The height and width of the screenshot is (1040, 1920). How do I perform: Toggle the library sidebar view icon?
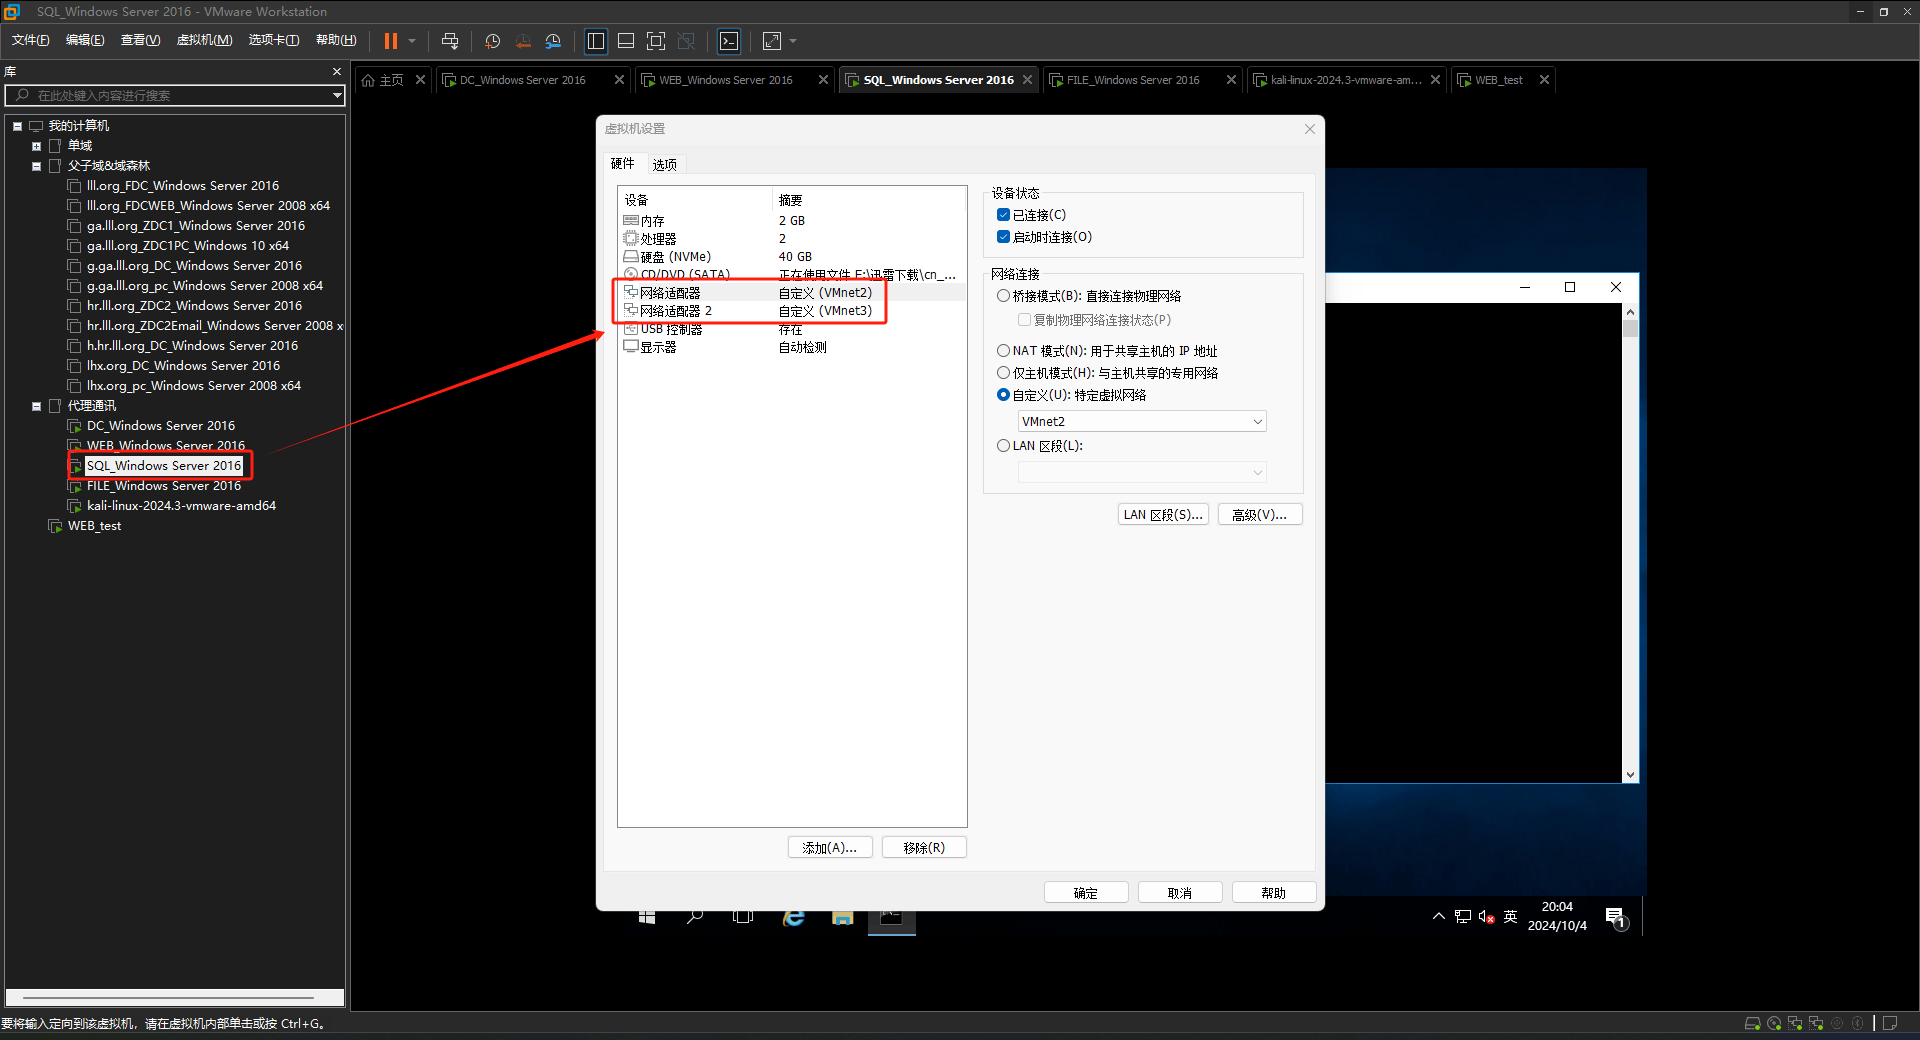(596, 41)
